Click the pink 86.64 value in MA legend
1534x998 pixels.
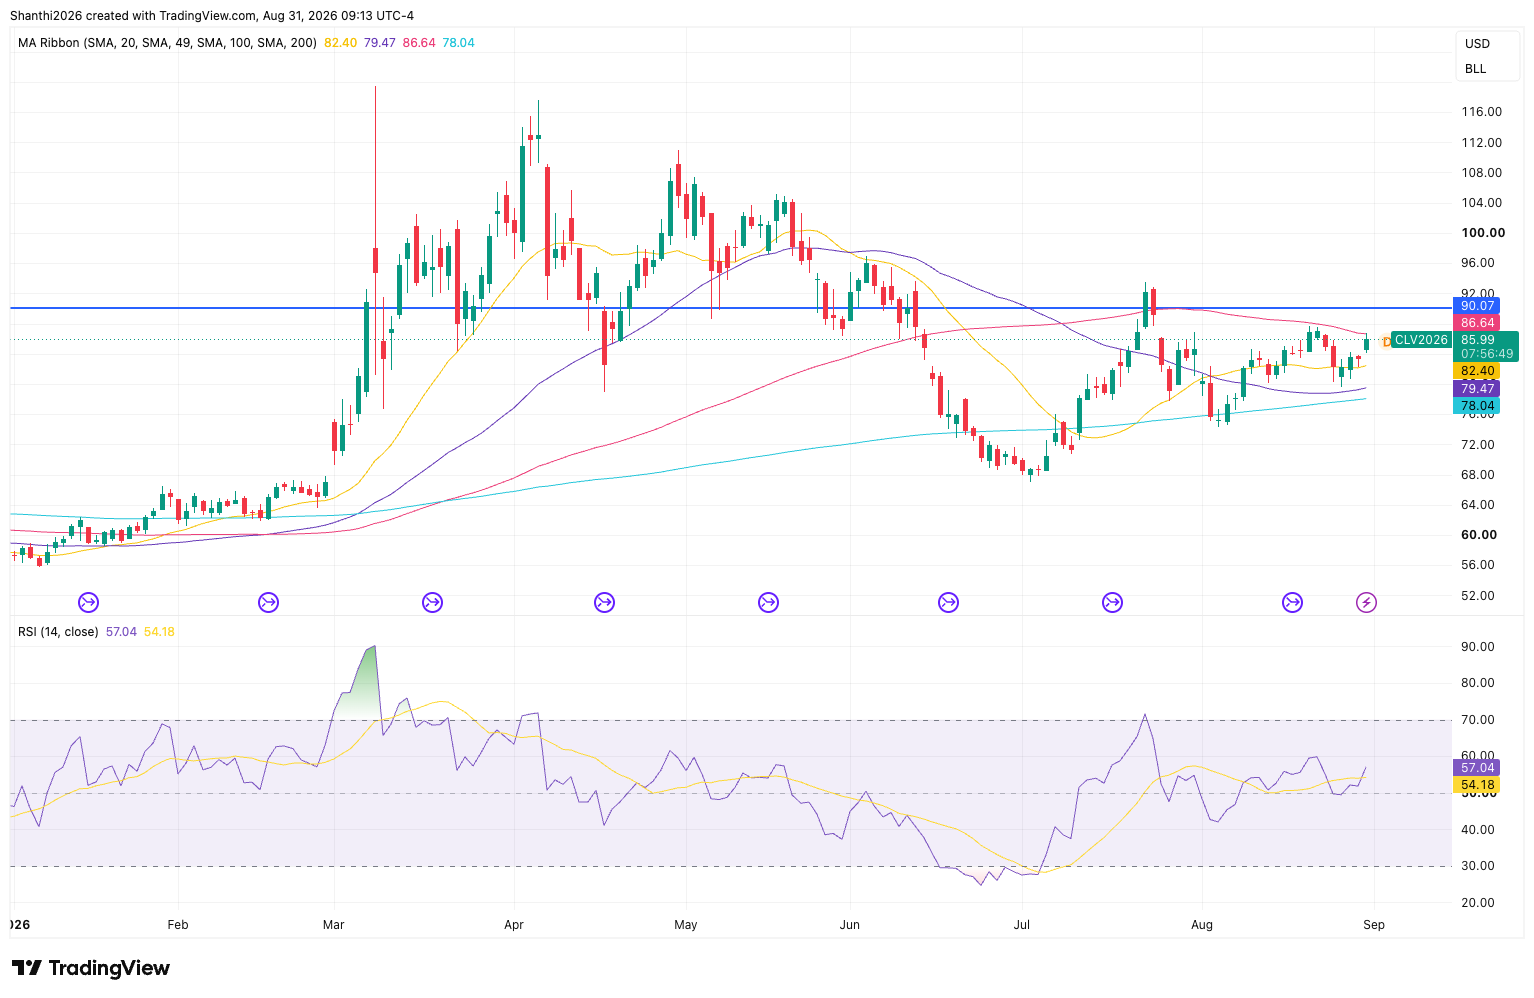tap(419, 43)
